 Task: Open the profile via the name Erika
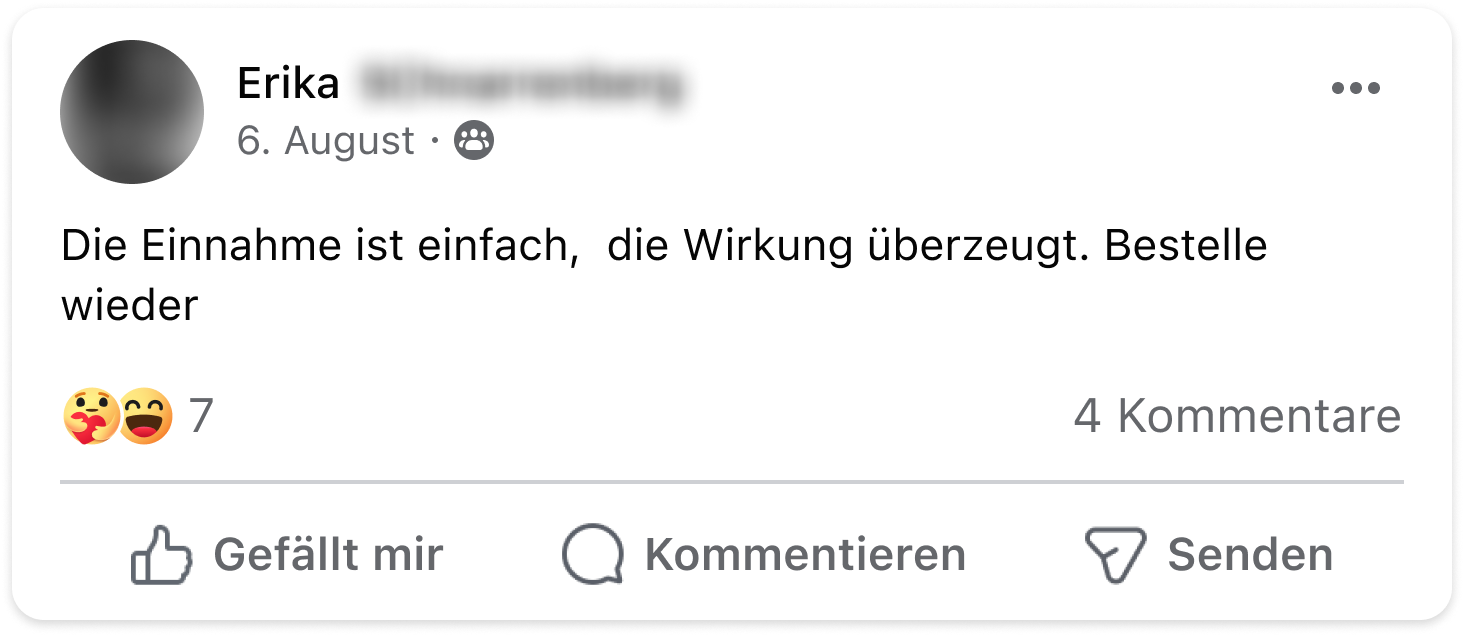click(289, 84)
